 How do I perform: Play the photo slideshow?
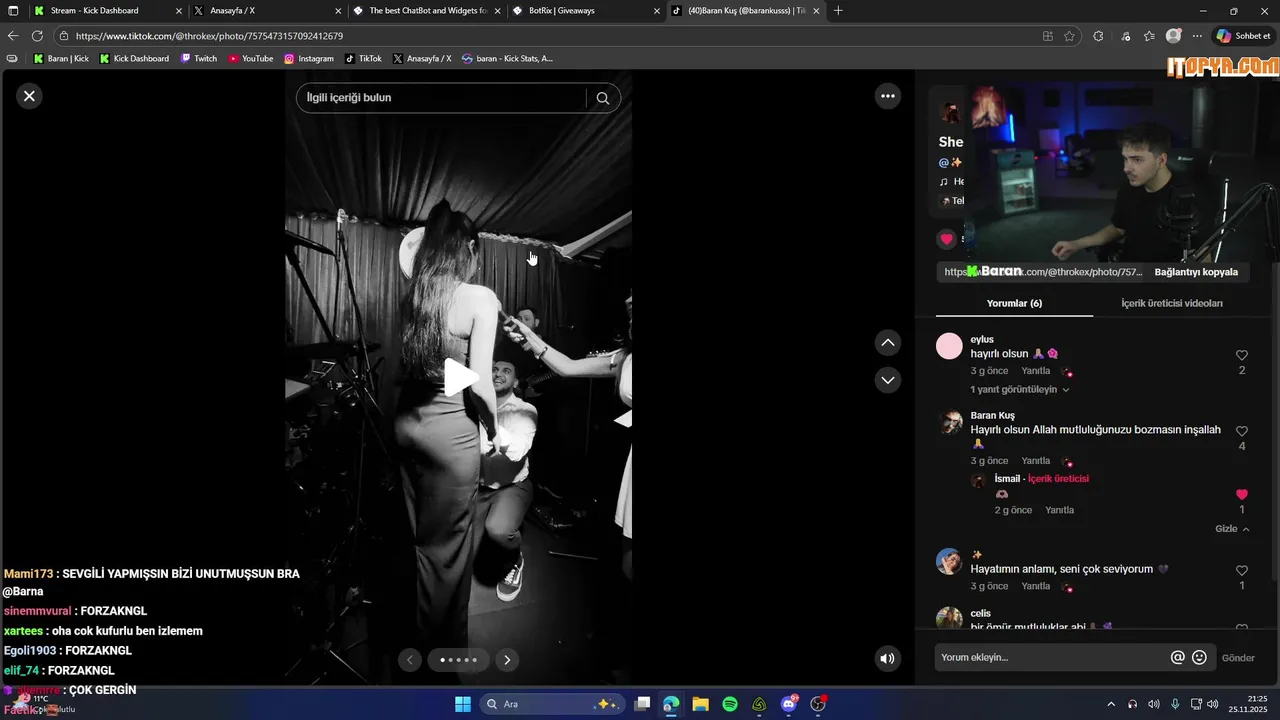click(x=460, y=377)
